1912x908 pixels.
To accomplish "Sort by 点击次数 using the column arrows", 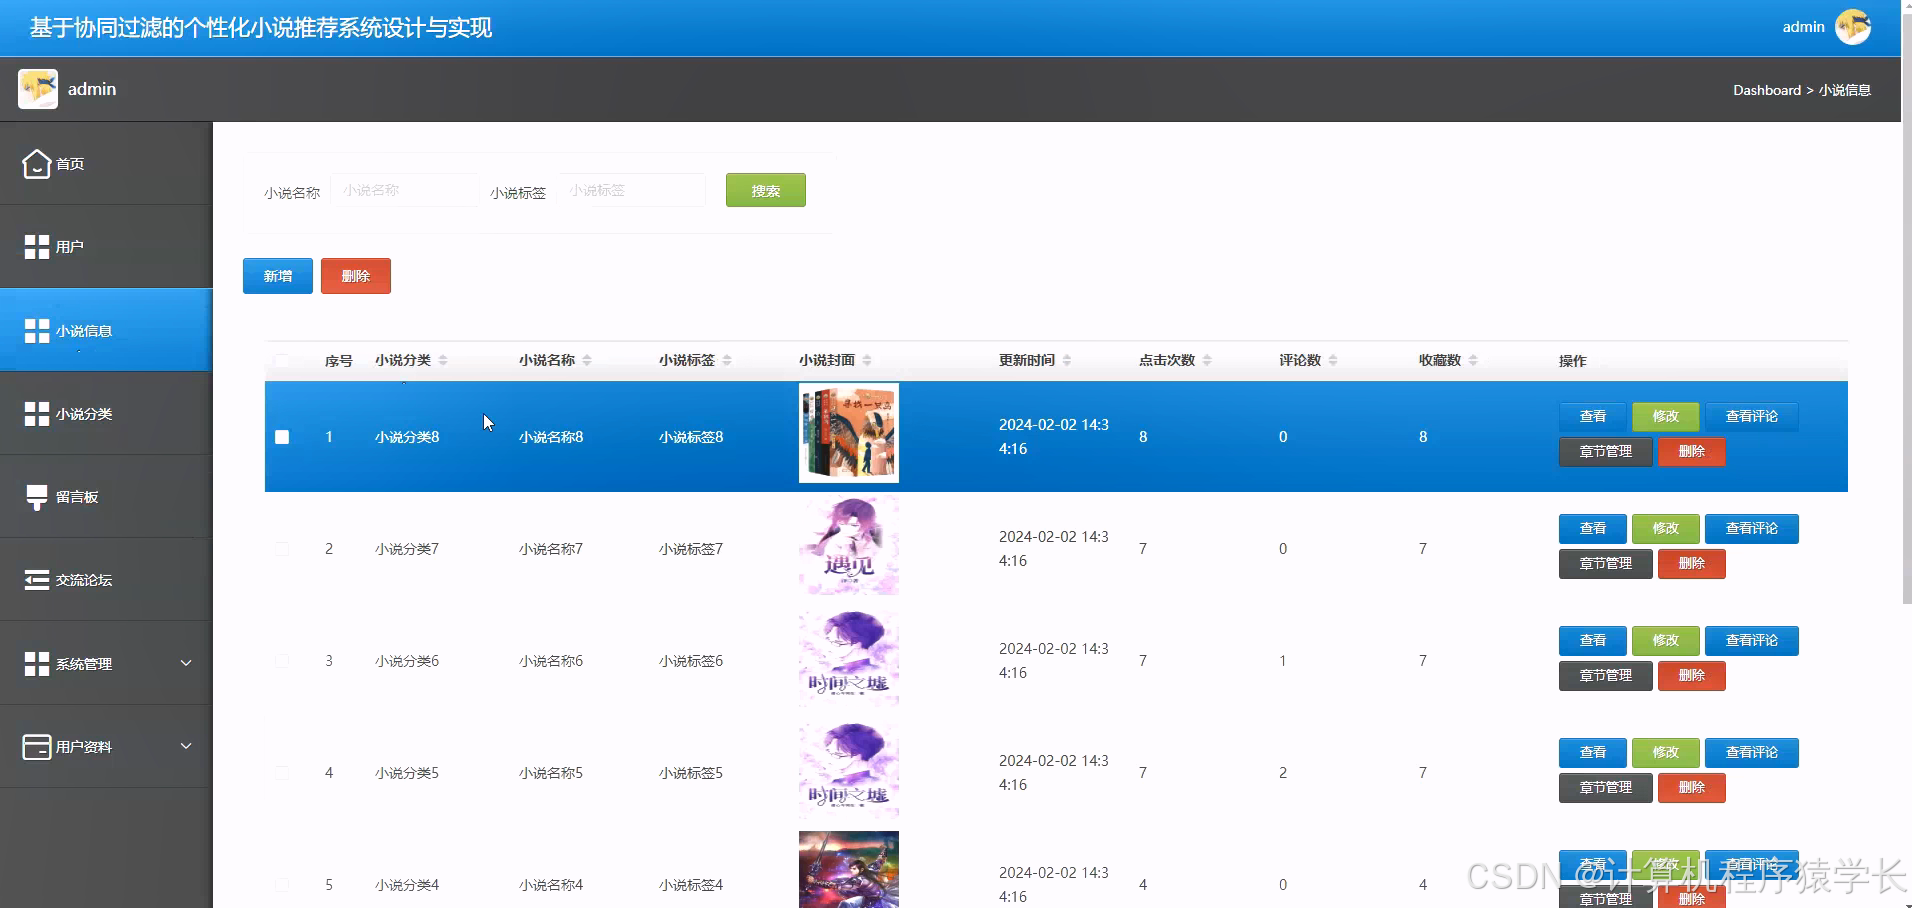I will click(x=1209, y=360).
